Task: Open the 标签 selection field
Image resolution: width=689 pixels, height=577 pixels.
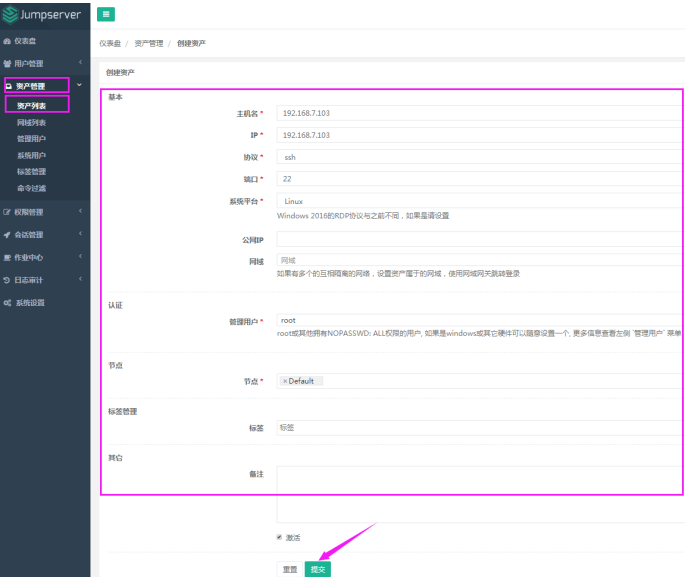Action: click(x=480, y=428)
